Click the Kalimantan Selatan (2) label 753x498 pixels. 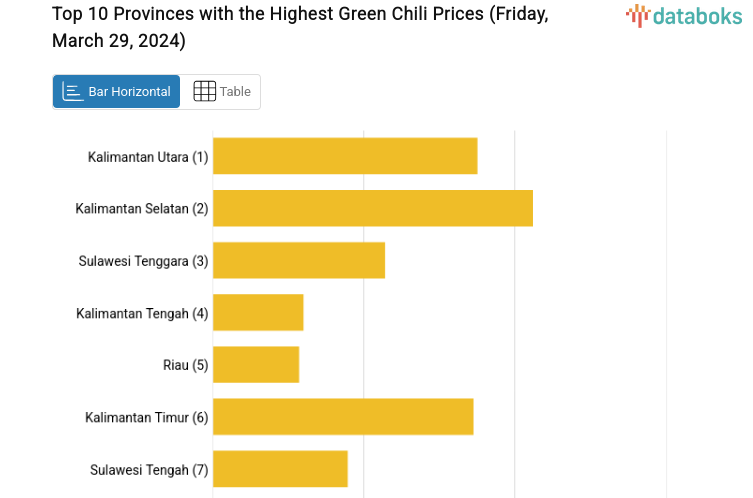[x=142, y=209]
